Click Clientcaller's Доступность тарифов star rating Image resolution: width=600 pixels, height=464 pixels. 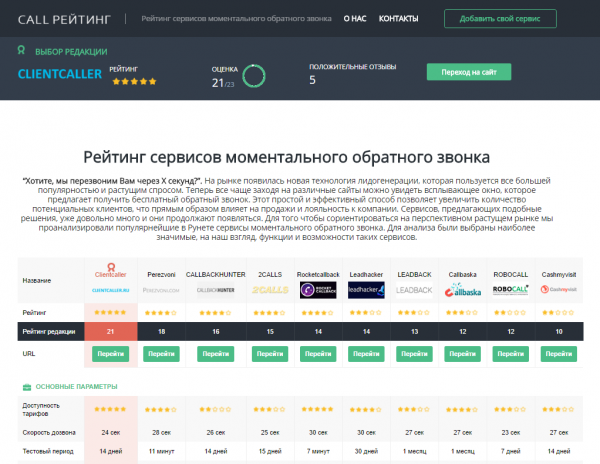pos(110,409)
